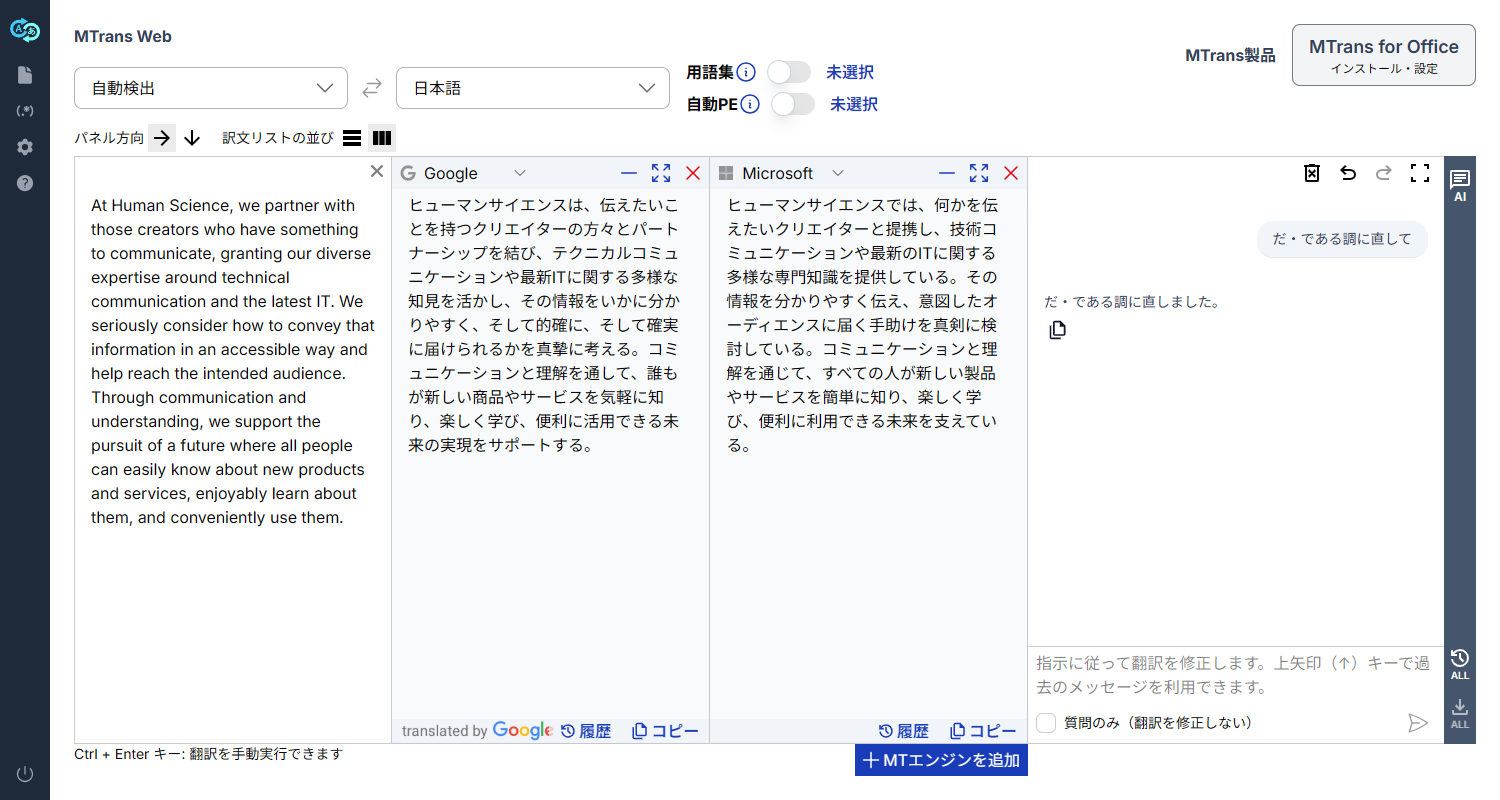Open the Google panel 履歴 history link

click(587, 730)
